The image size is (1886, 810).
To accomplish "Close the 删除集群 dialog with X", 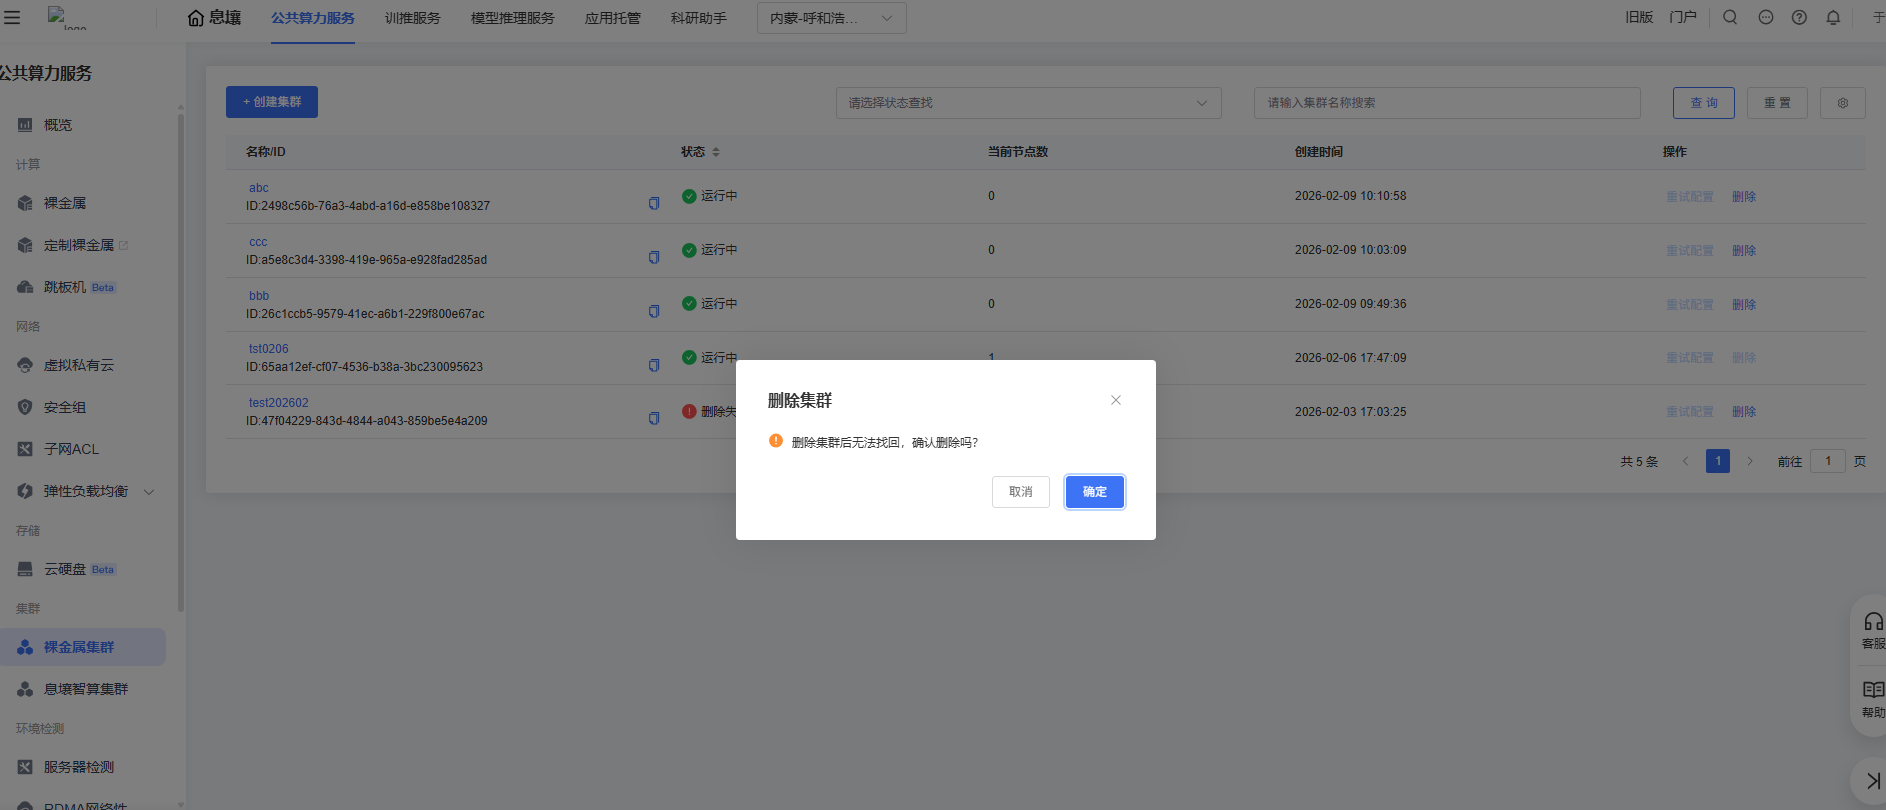I will click(1116, 400).
